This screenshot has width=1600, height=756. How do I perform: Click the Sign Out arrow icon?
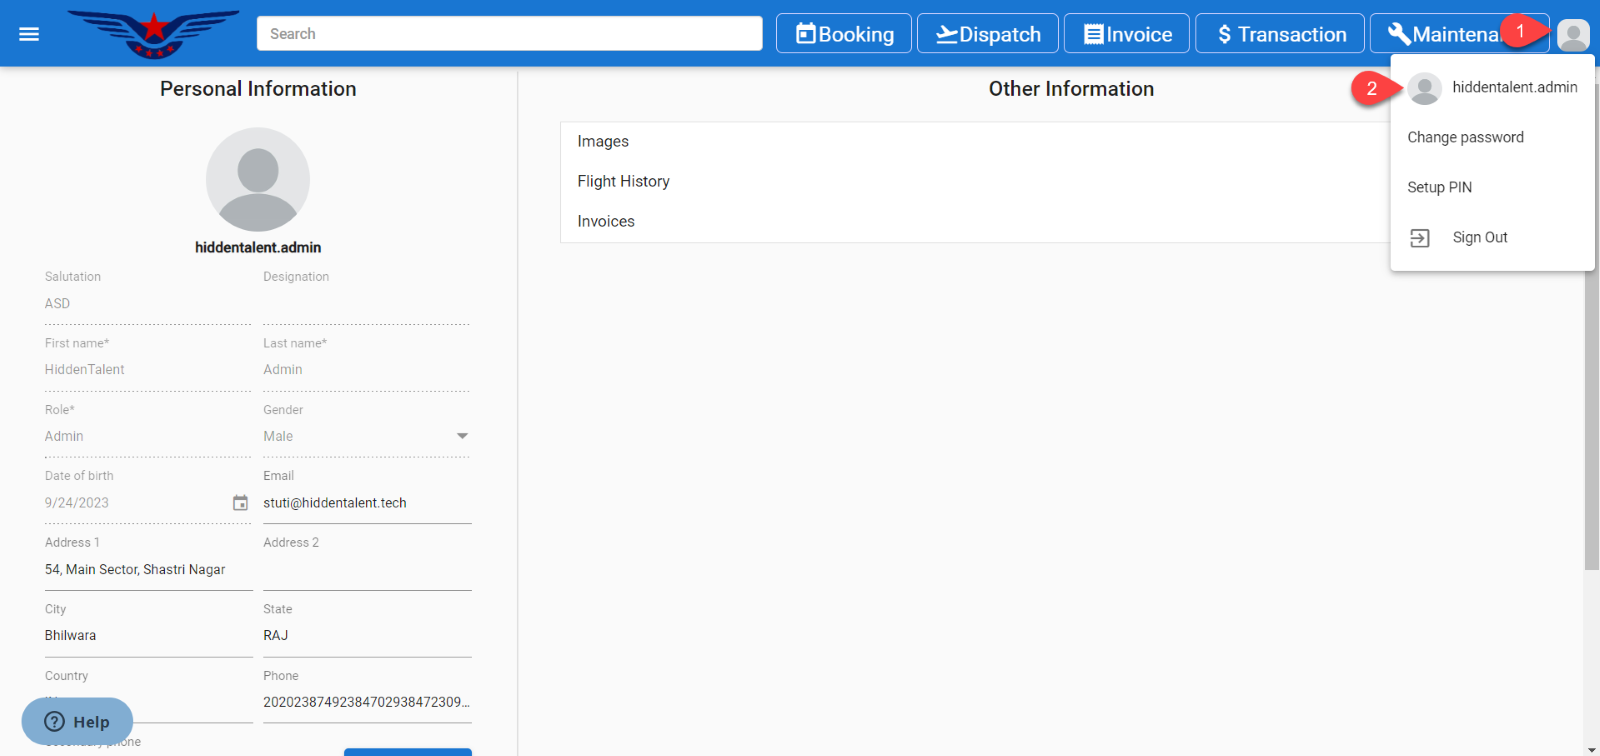pos(1420,238)
